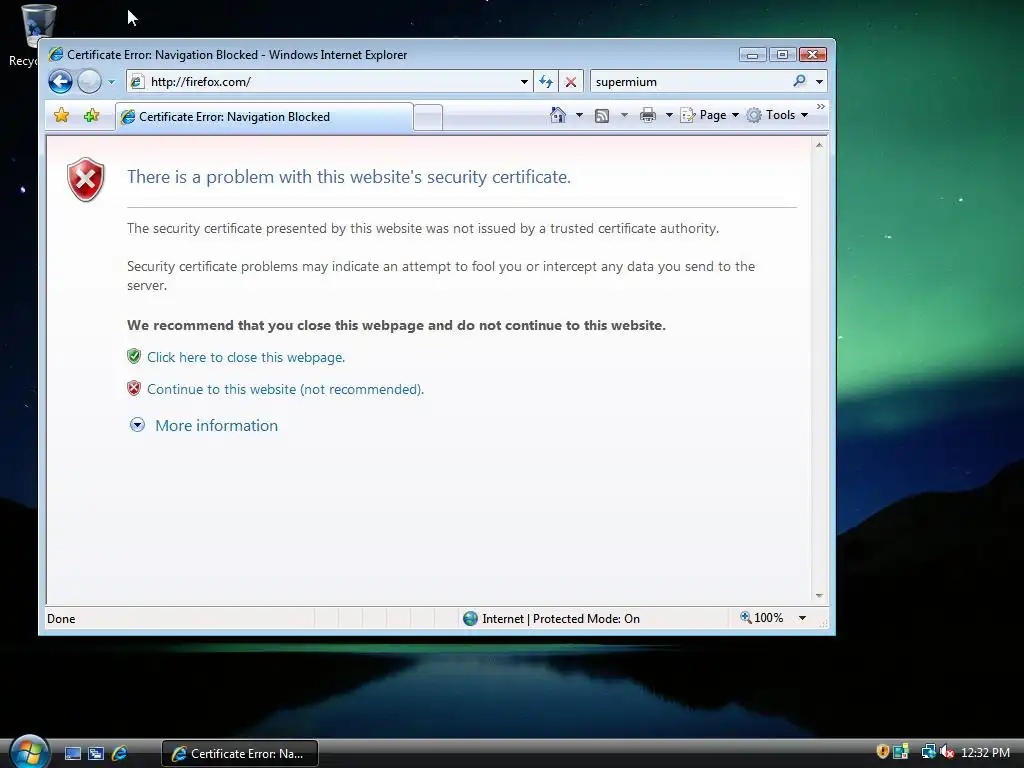The height and width of the screenshot is (768, 1024).
Task: Click here to close this webpage link
Action: [x=246, y=357]
